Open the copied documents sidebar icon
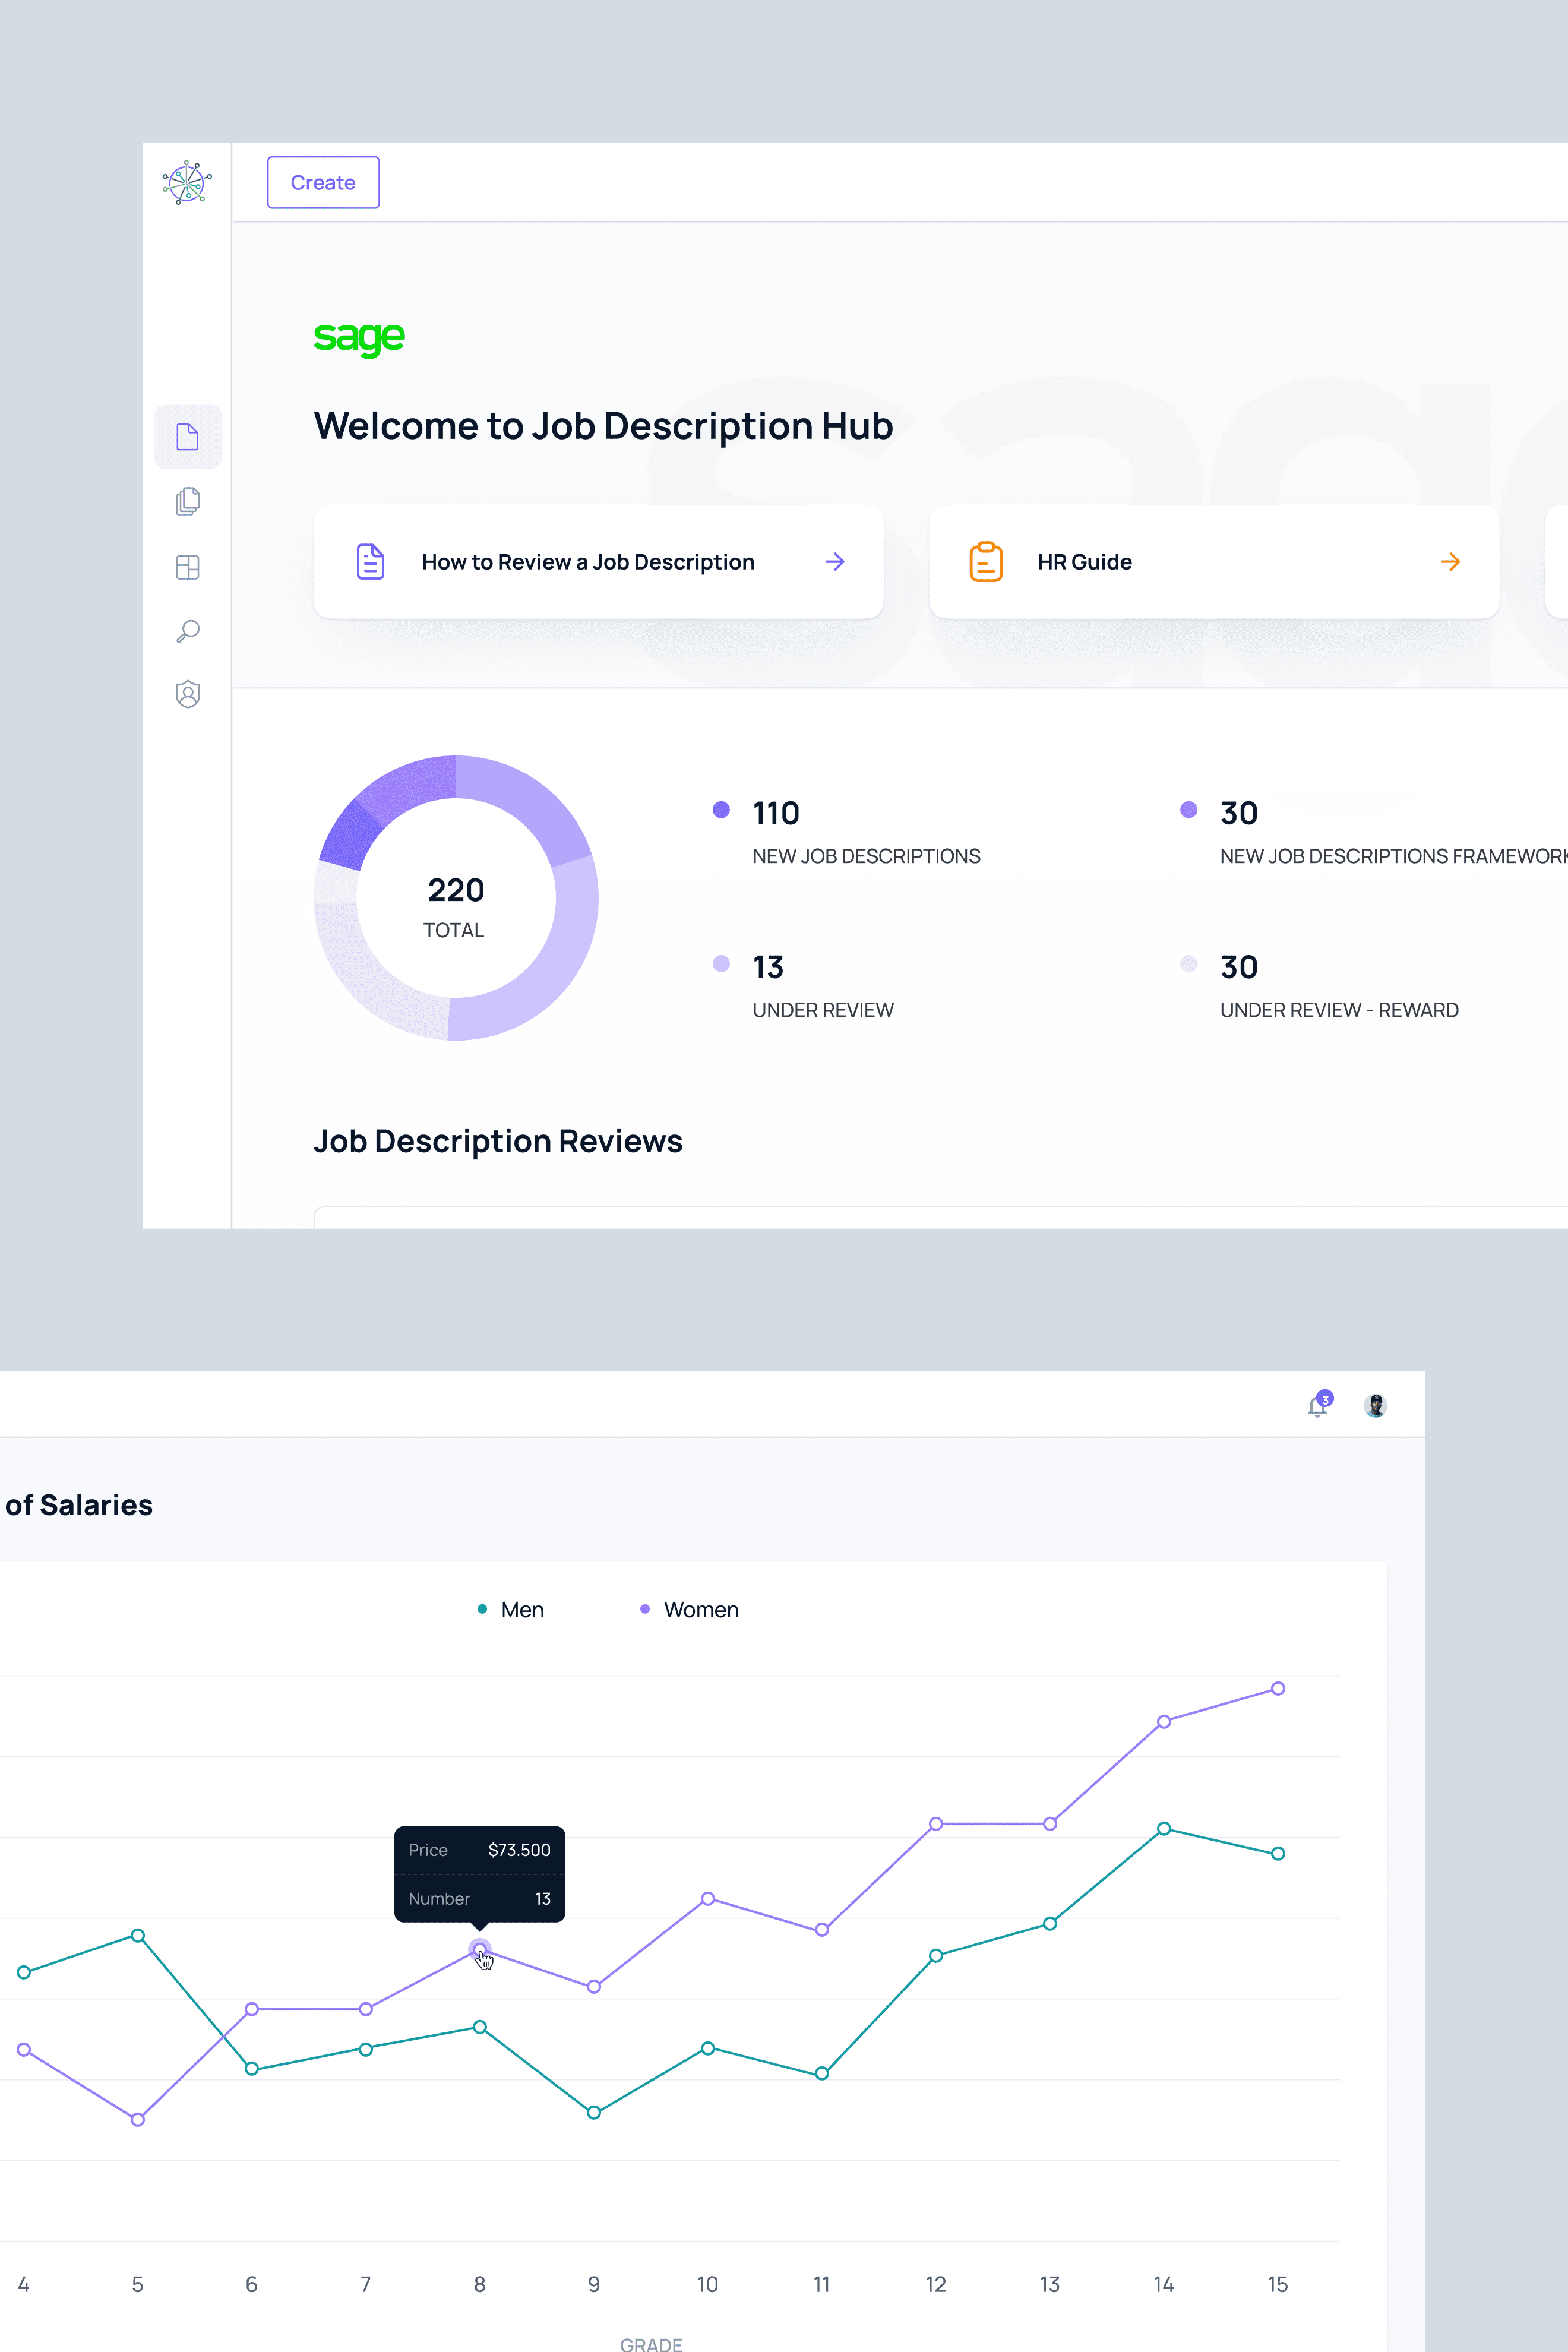This screenshot has width=1568, height=2352. (188, 501)
